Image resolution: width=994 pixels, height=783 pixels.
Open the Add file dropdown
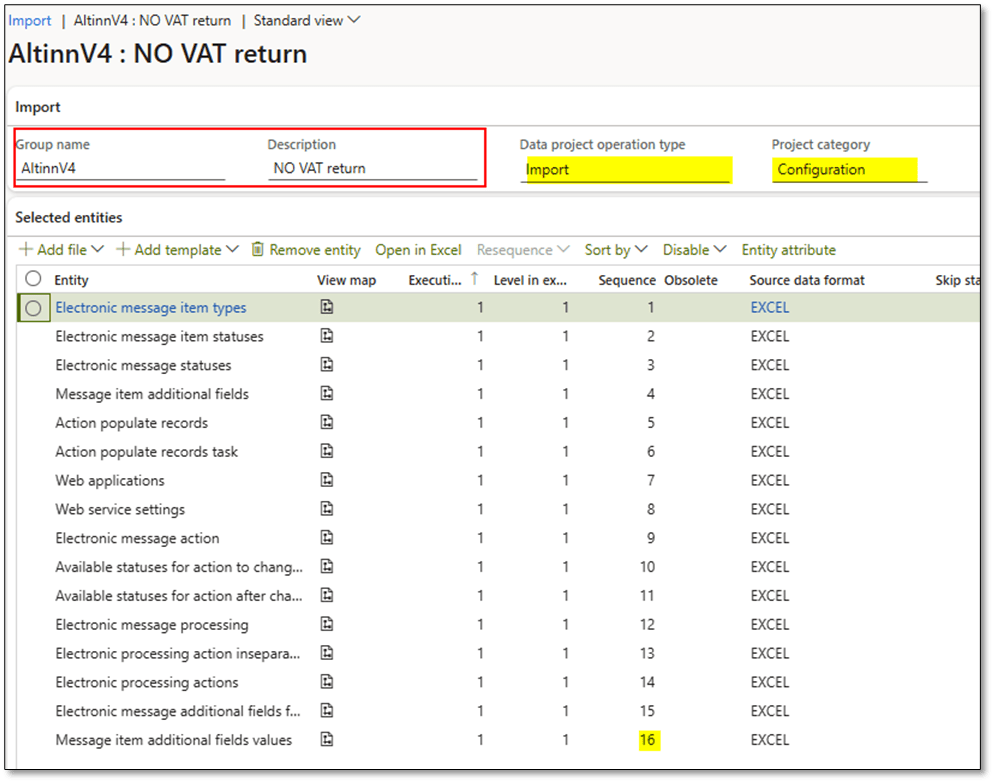(60, 250)
